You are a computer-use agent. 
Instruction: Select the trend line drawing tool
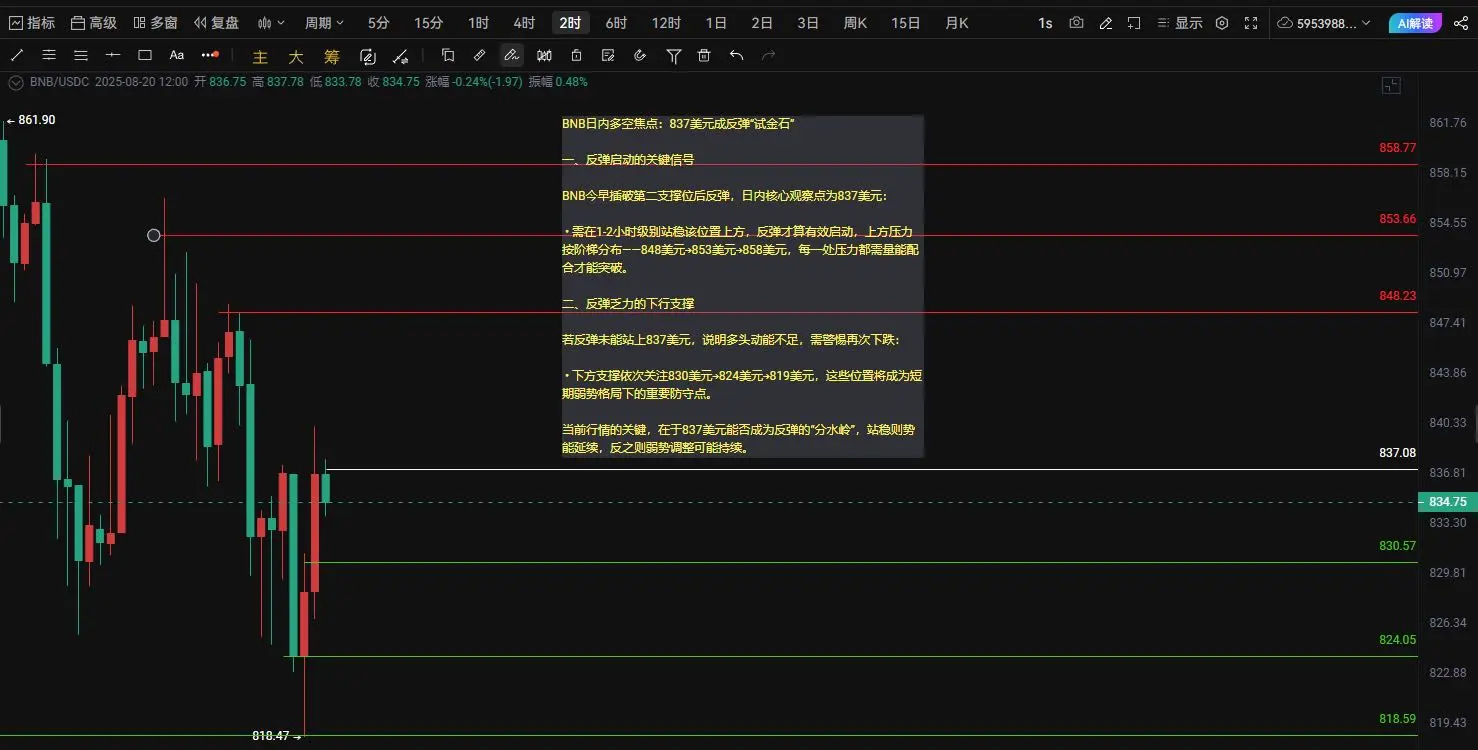(x=17, y=55)
